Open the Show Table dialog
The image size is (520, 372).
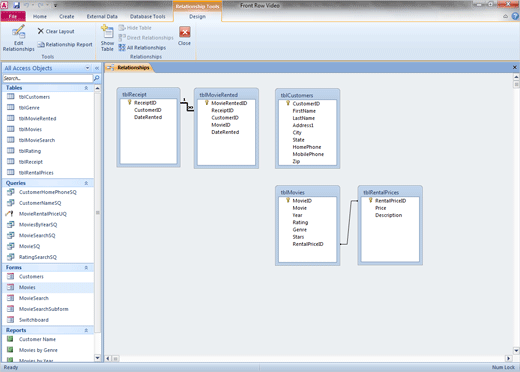107,38
